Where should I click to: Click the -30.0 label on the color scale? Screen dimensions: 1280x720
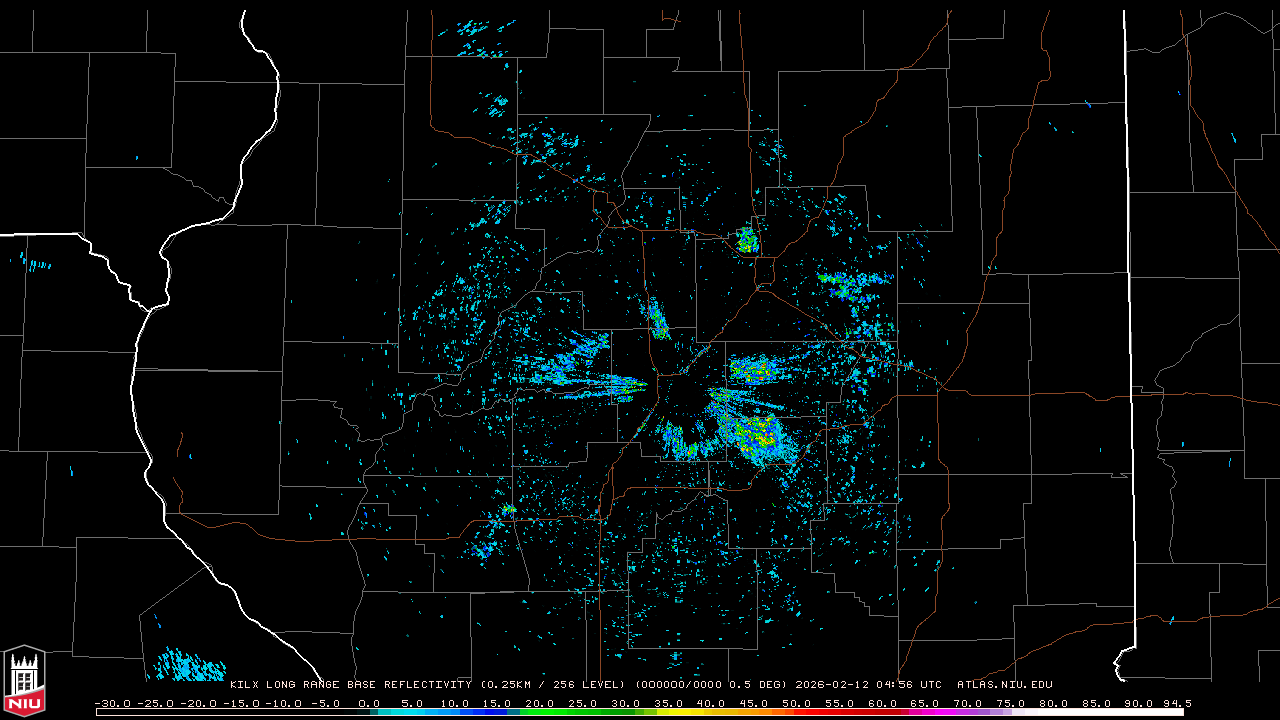112,703
